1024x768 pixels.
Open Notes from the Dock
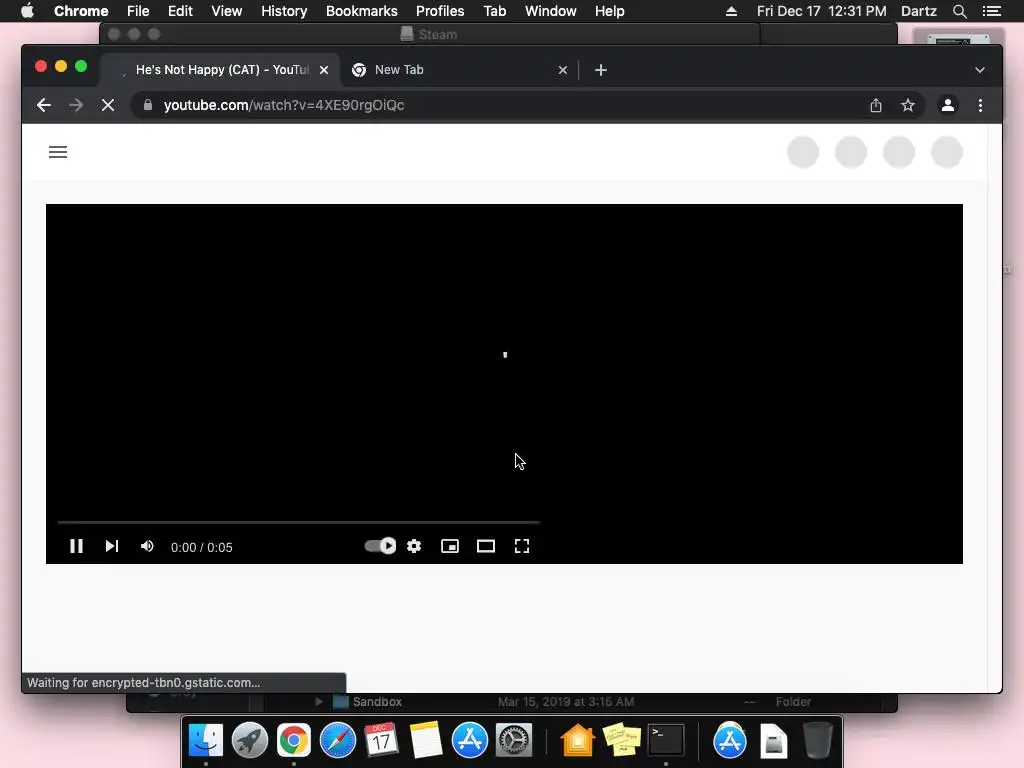[x=426, y=741]
